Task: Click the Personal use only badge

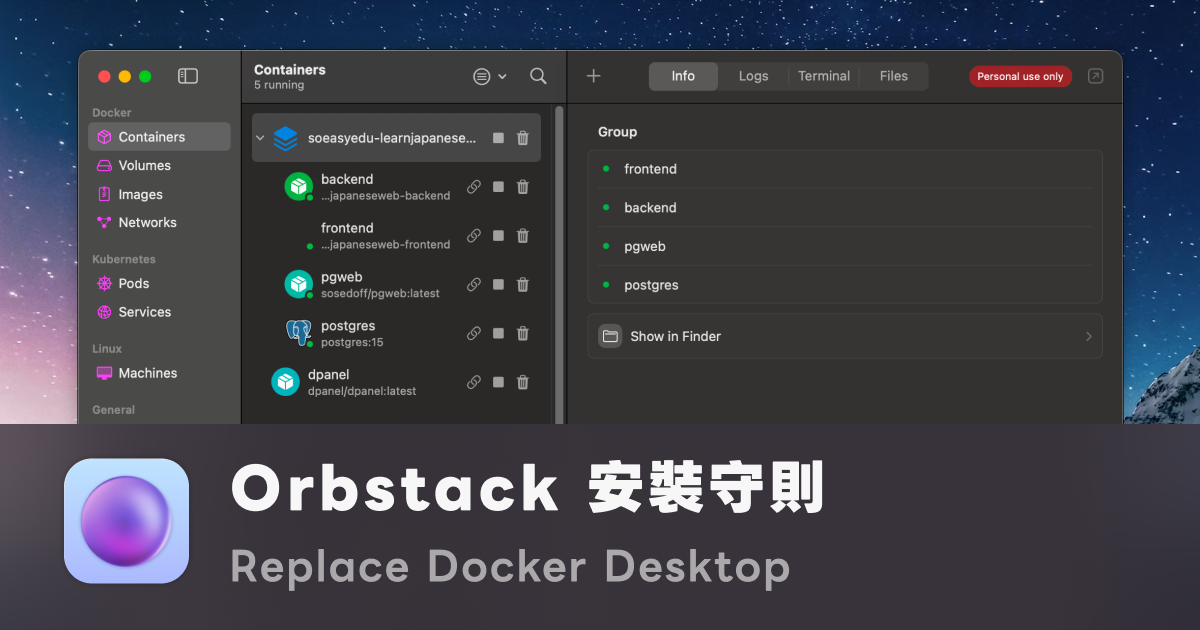Action: pyautogui.click(x=1020, y=76)
